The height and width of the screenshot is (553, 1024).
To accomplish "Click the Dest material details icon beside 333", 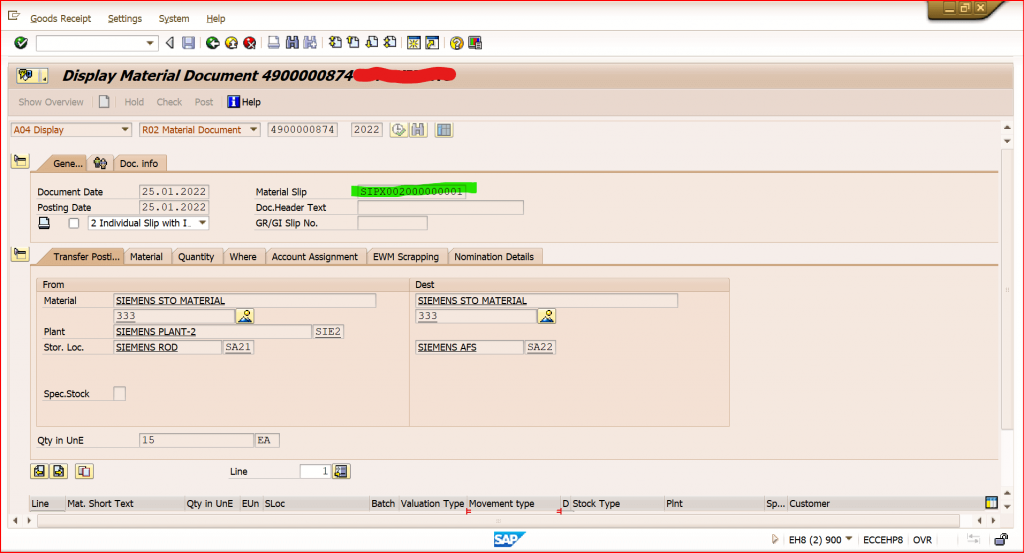I will tap(547, 316).
